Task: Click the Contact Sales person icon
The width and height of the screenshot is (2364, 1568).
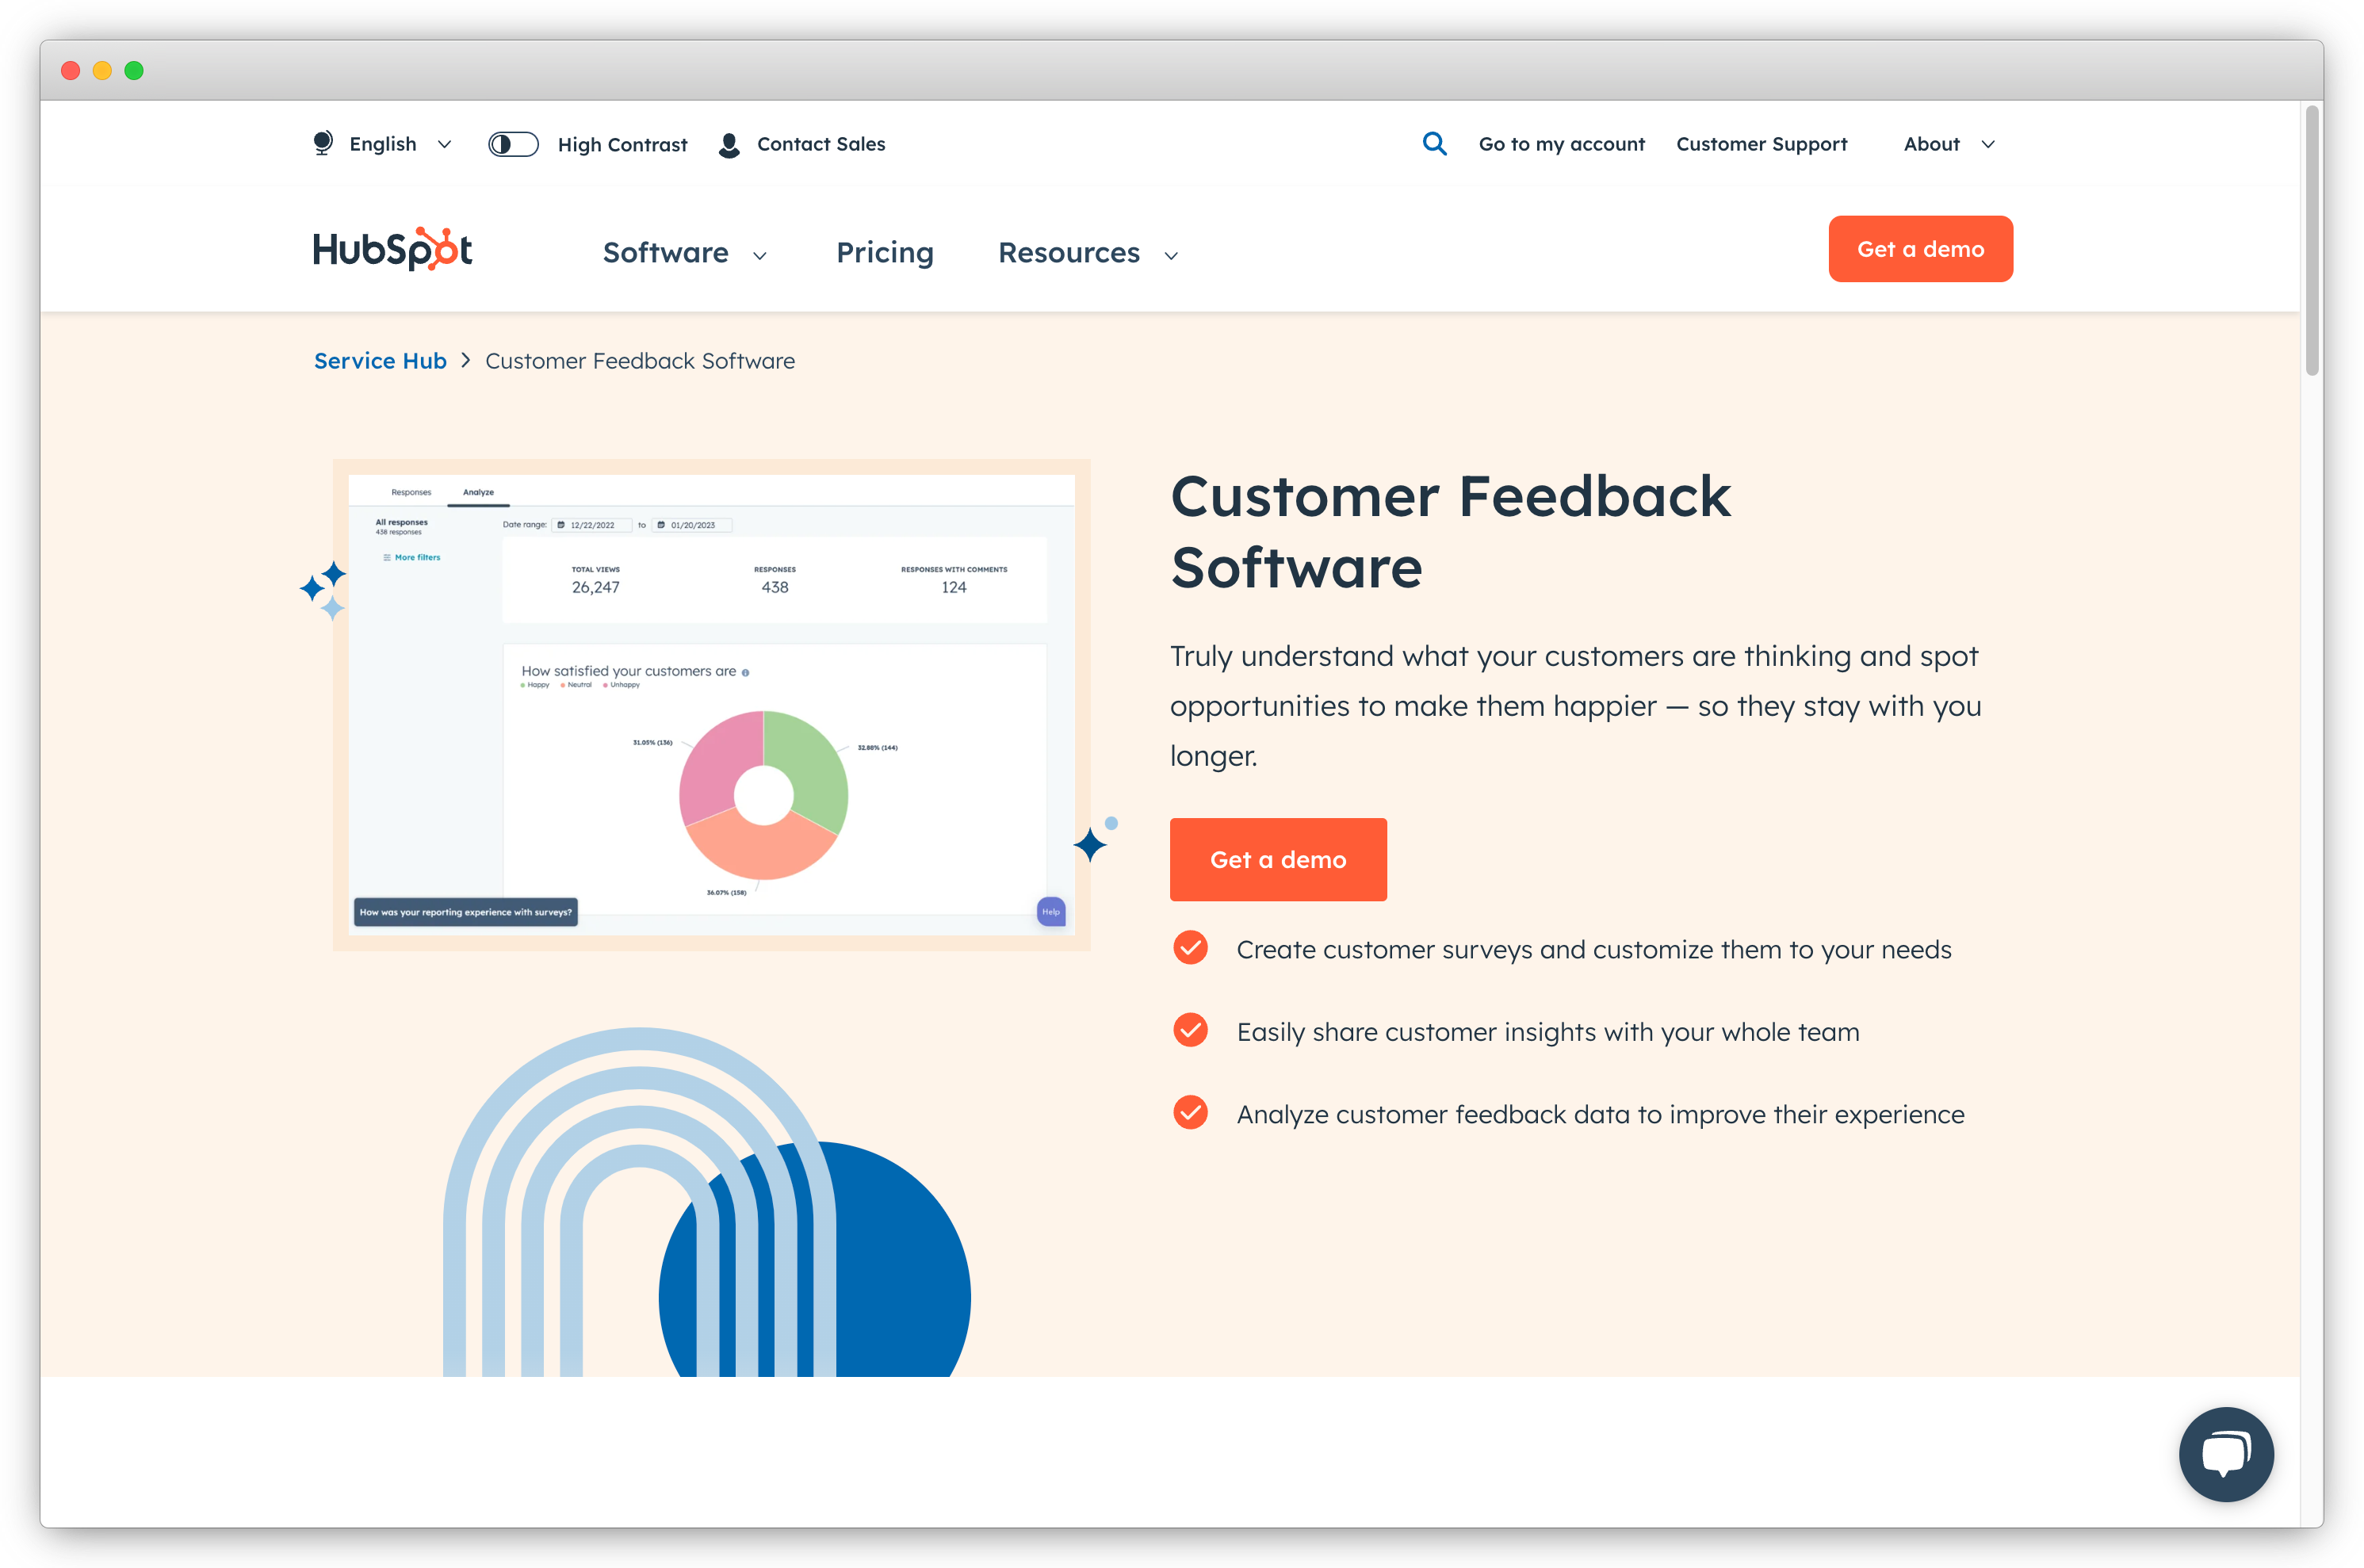Action: pos(729,144)
